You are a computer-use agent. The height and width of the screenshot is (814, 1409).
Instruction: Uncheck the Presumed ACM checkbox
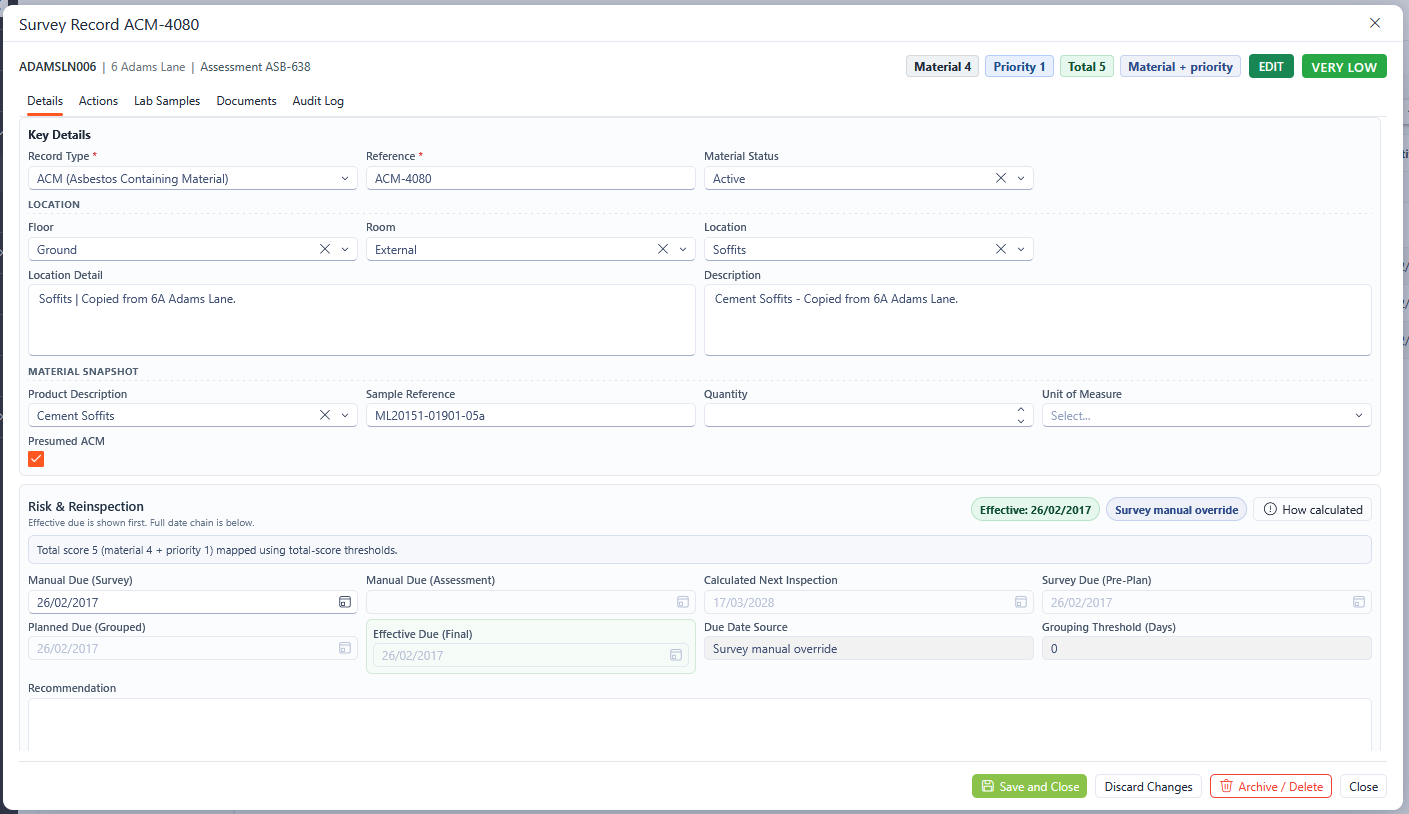pos(36,459)
